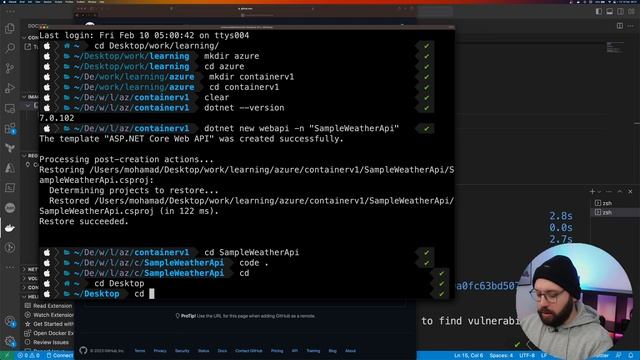Open Get Started with Docker Tutorial link

49,324
